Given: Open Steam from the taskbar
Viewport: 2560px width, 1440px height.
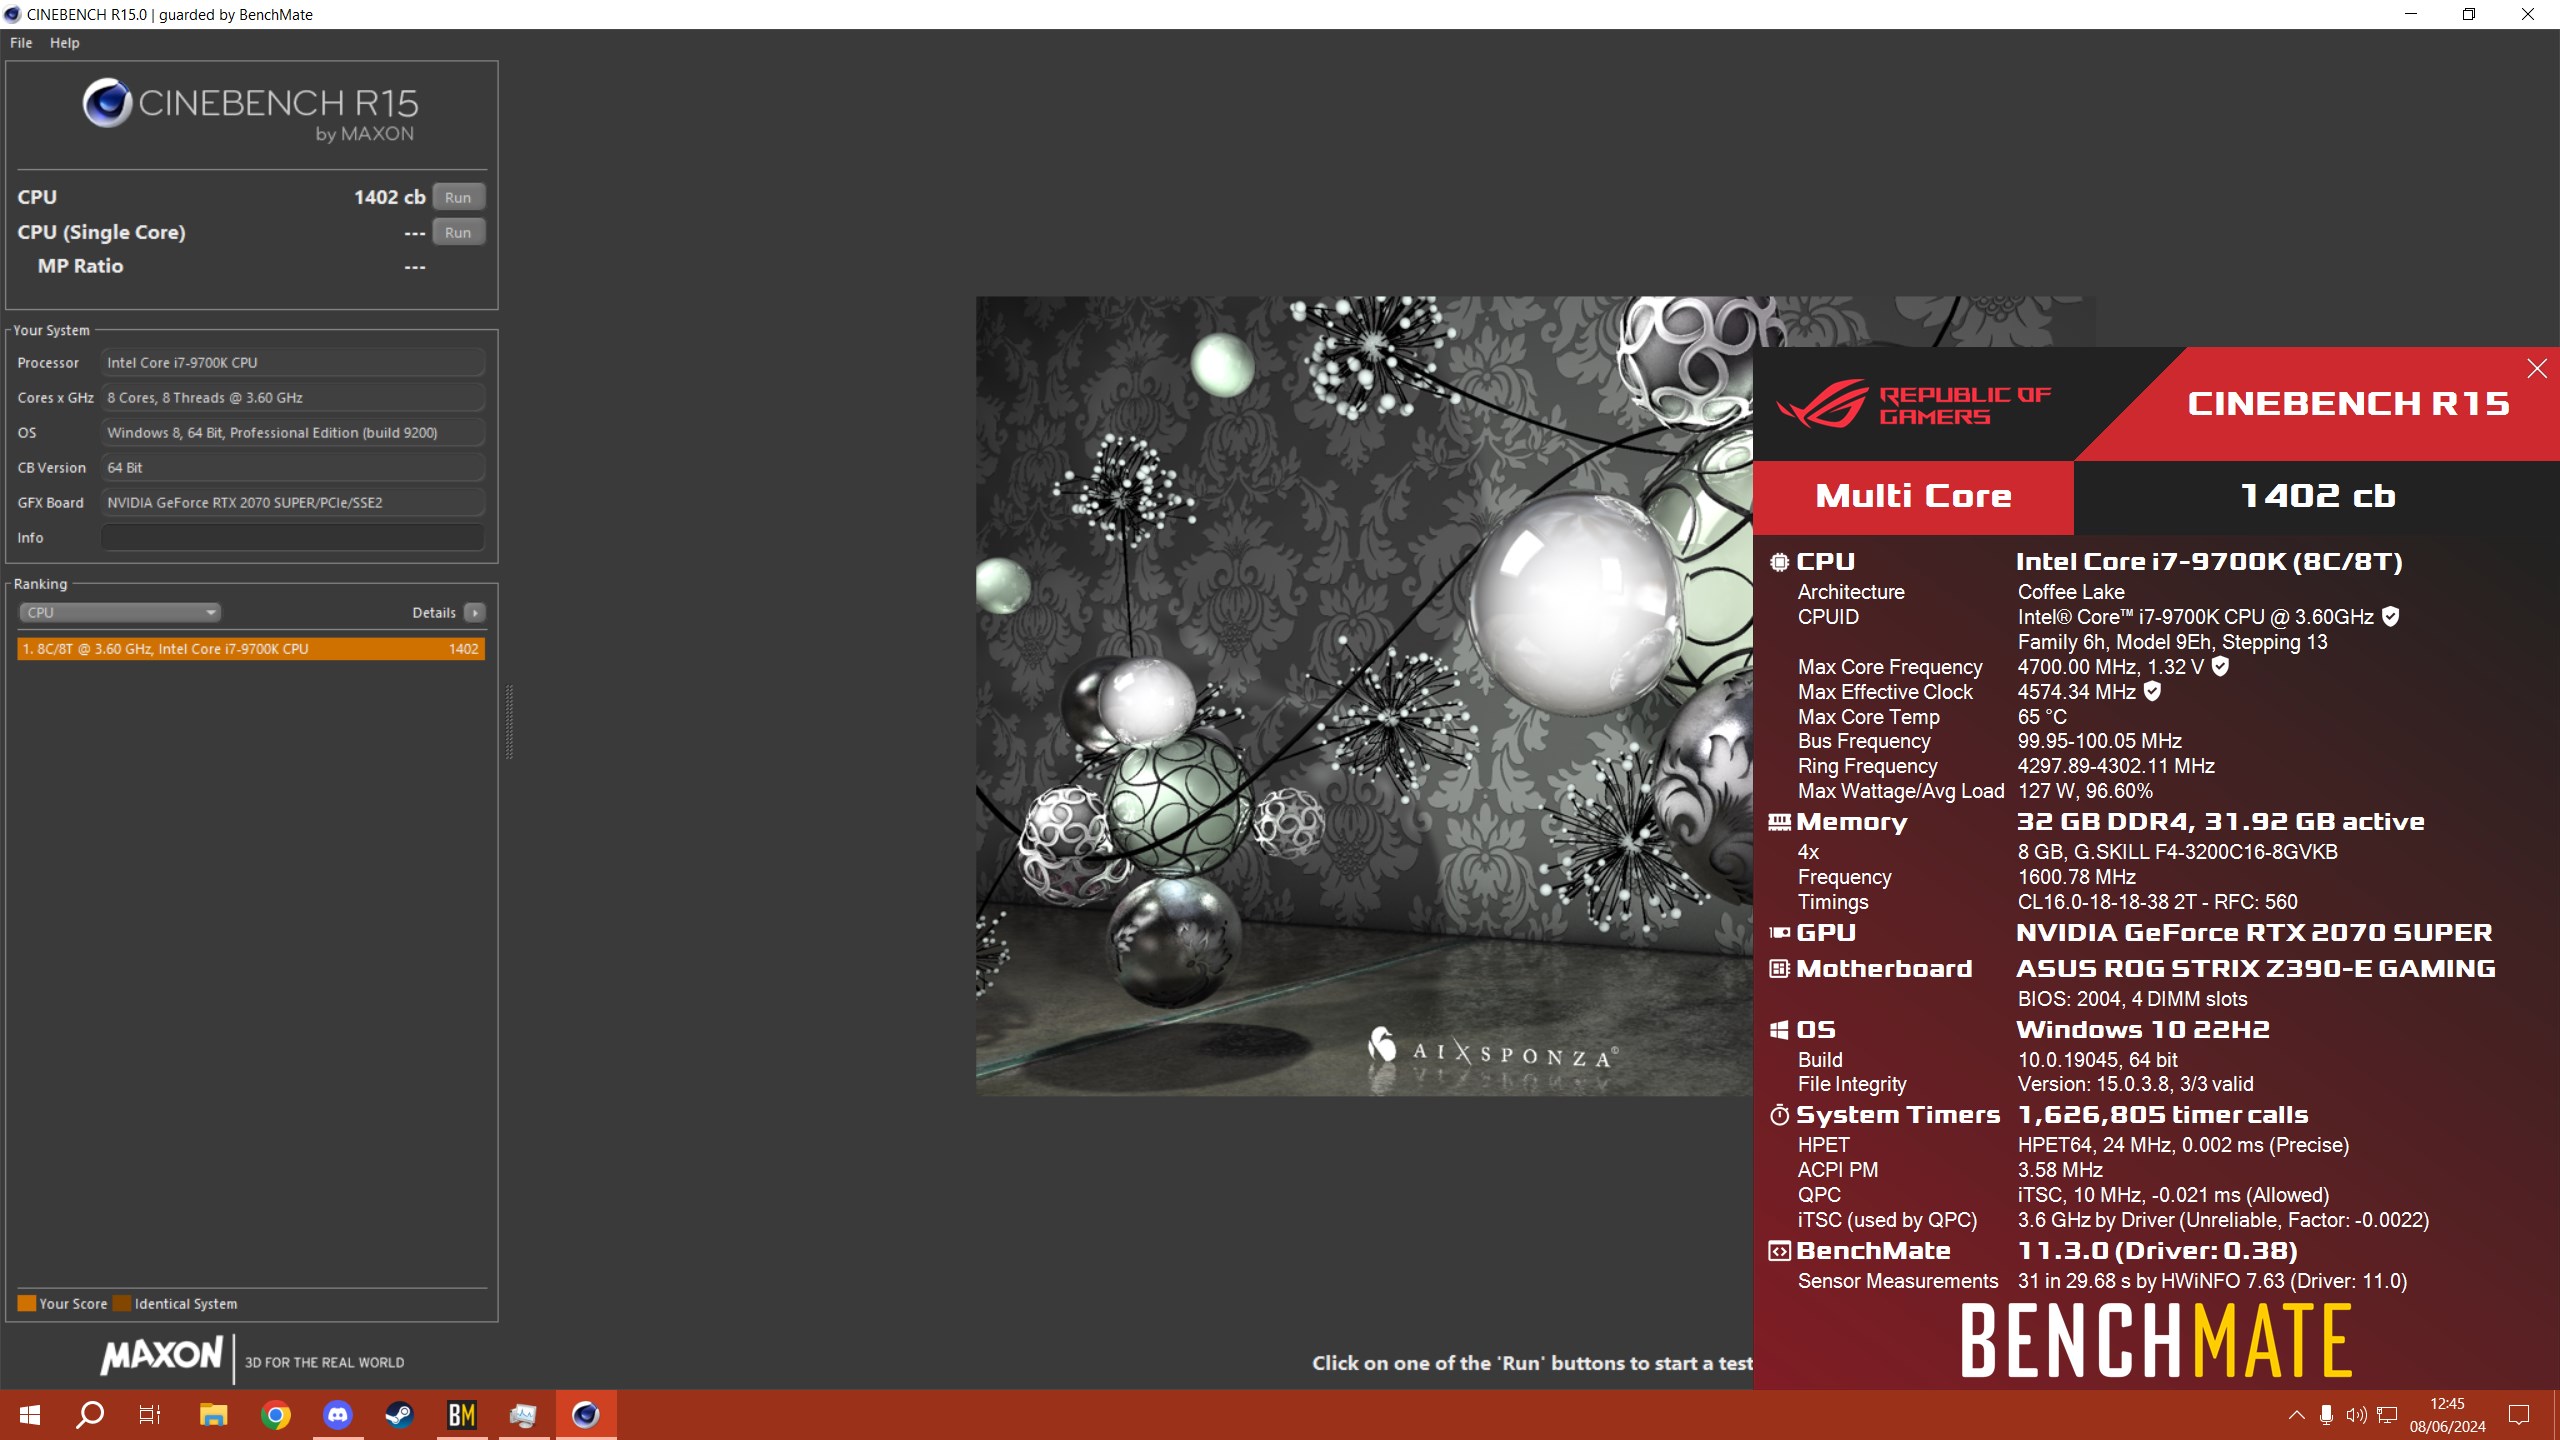Looking at the screenshot, I should (x=400, y=1415).
